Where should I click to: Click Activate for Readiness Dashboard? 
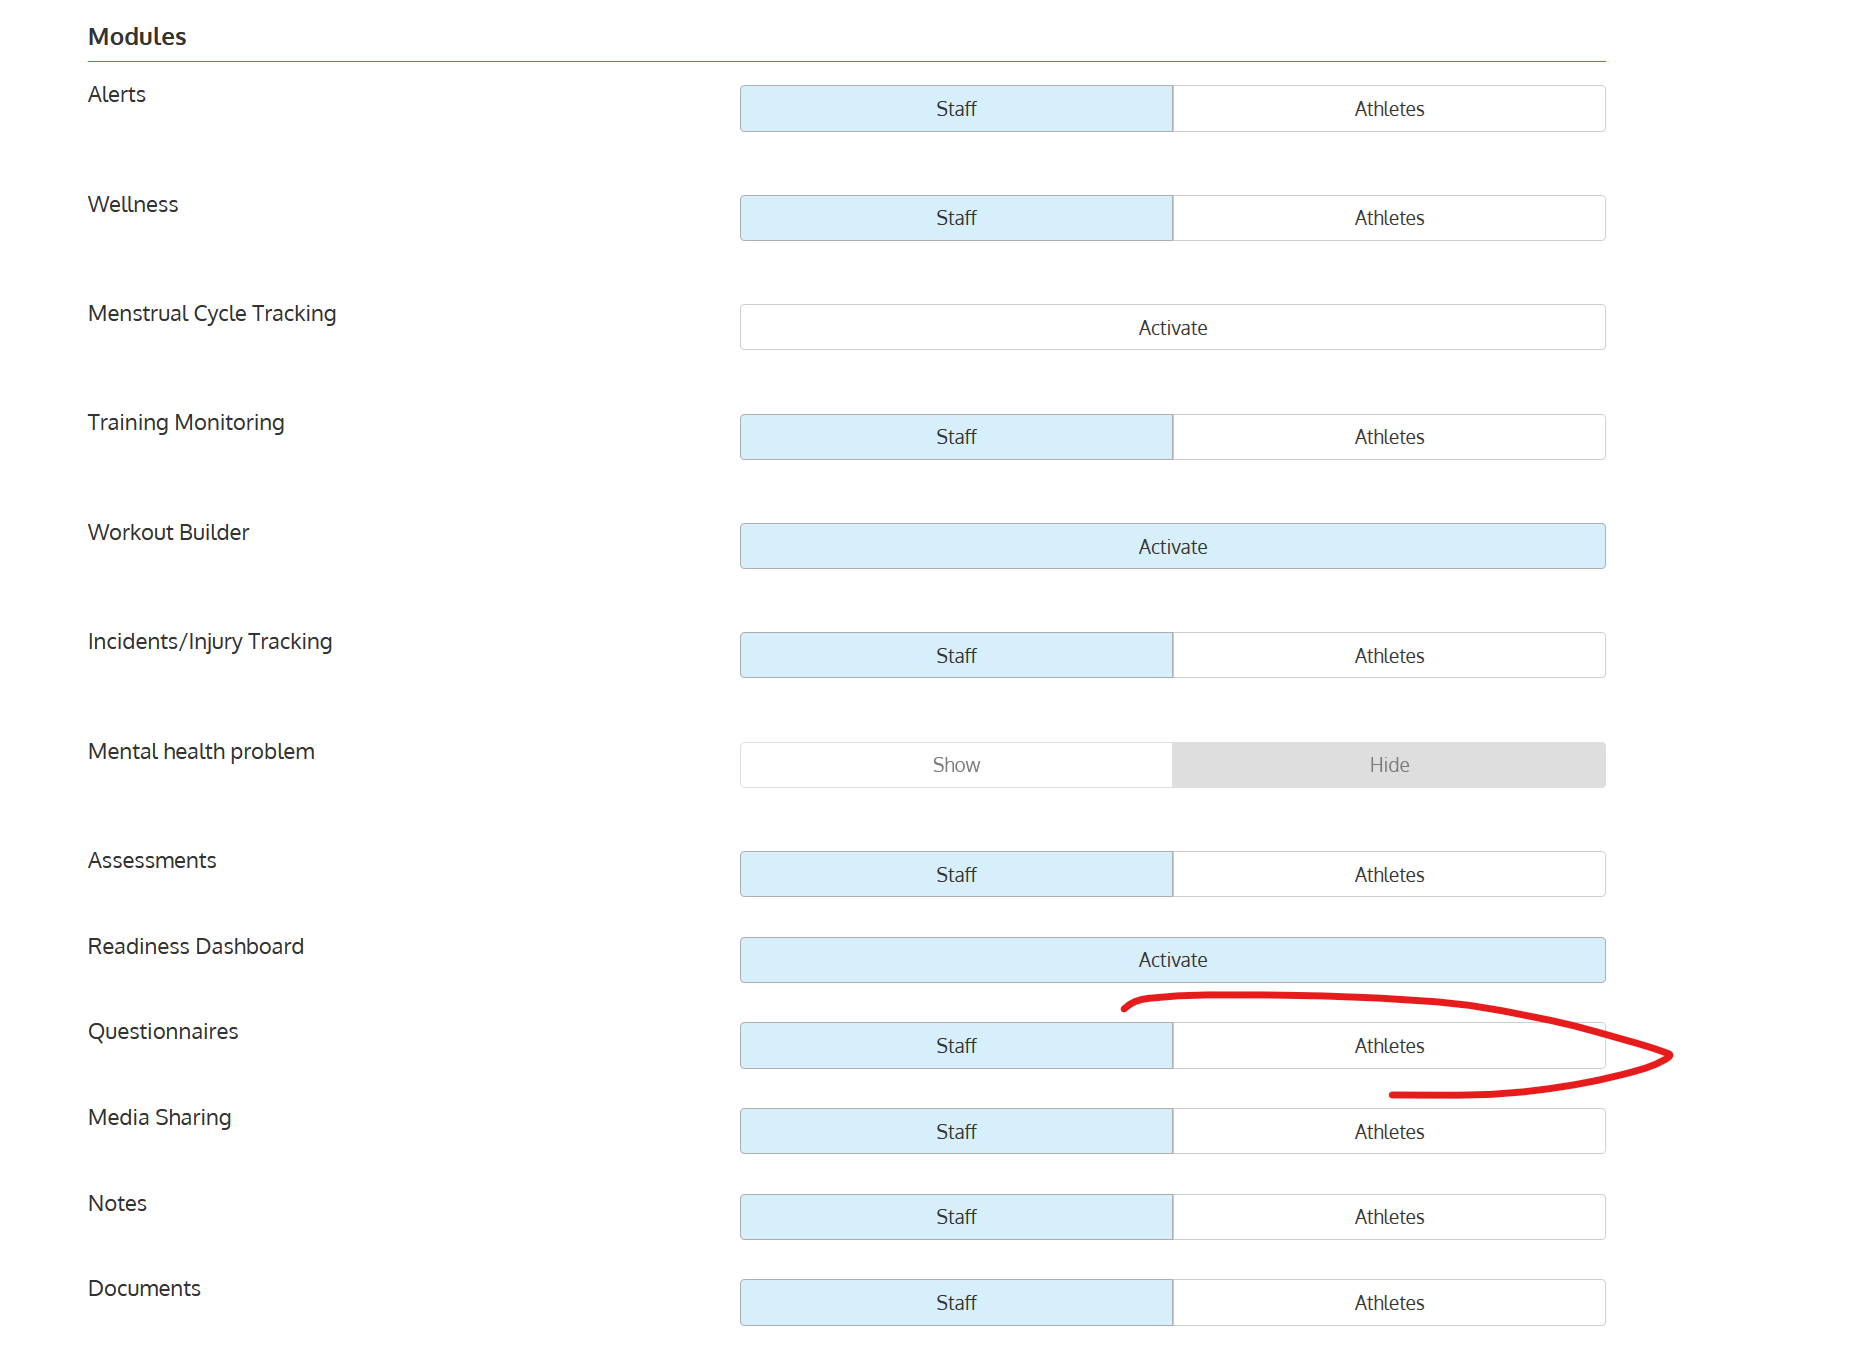pos(1173,960)
